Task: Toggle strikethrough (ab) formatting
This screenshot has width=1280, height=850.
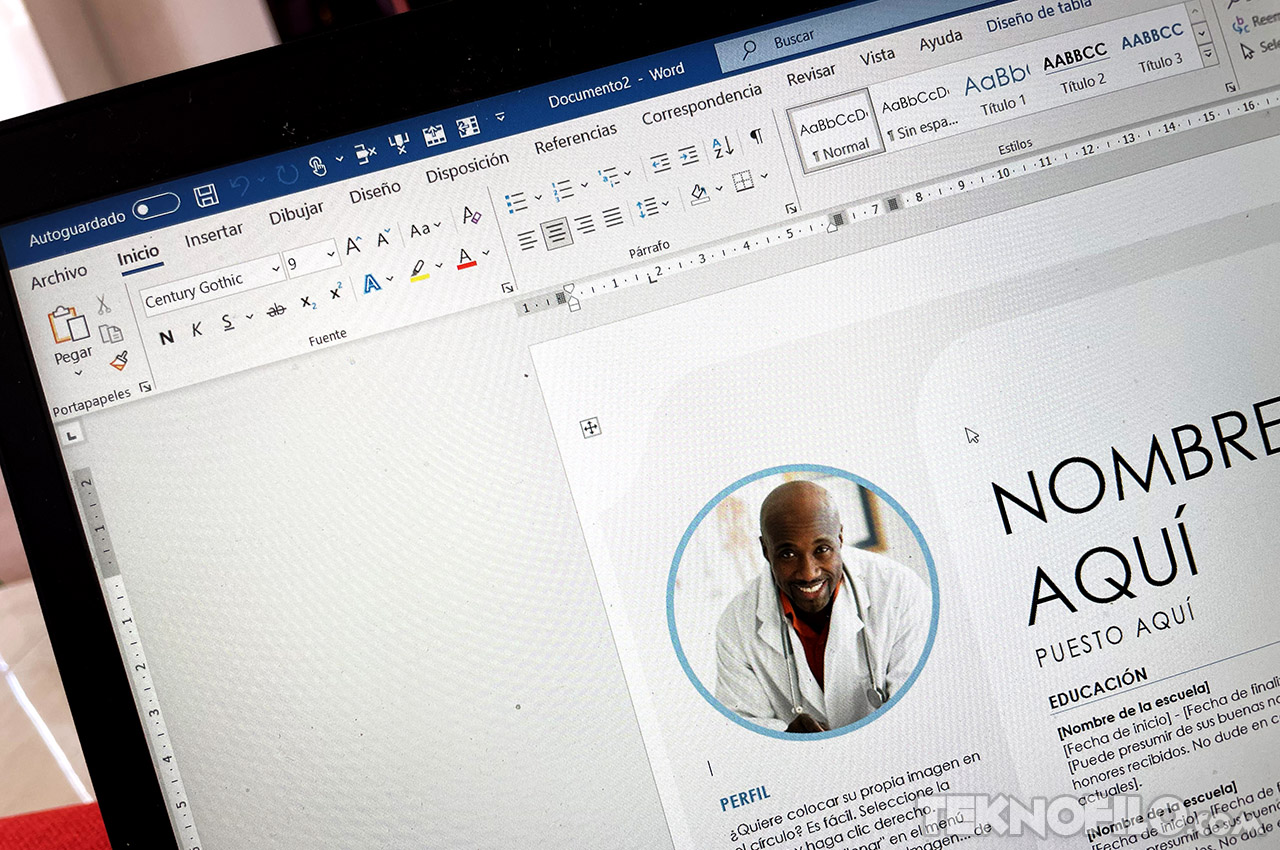Action: click(276, 310)
